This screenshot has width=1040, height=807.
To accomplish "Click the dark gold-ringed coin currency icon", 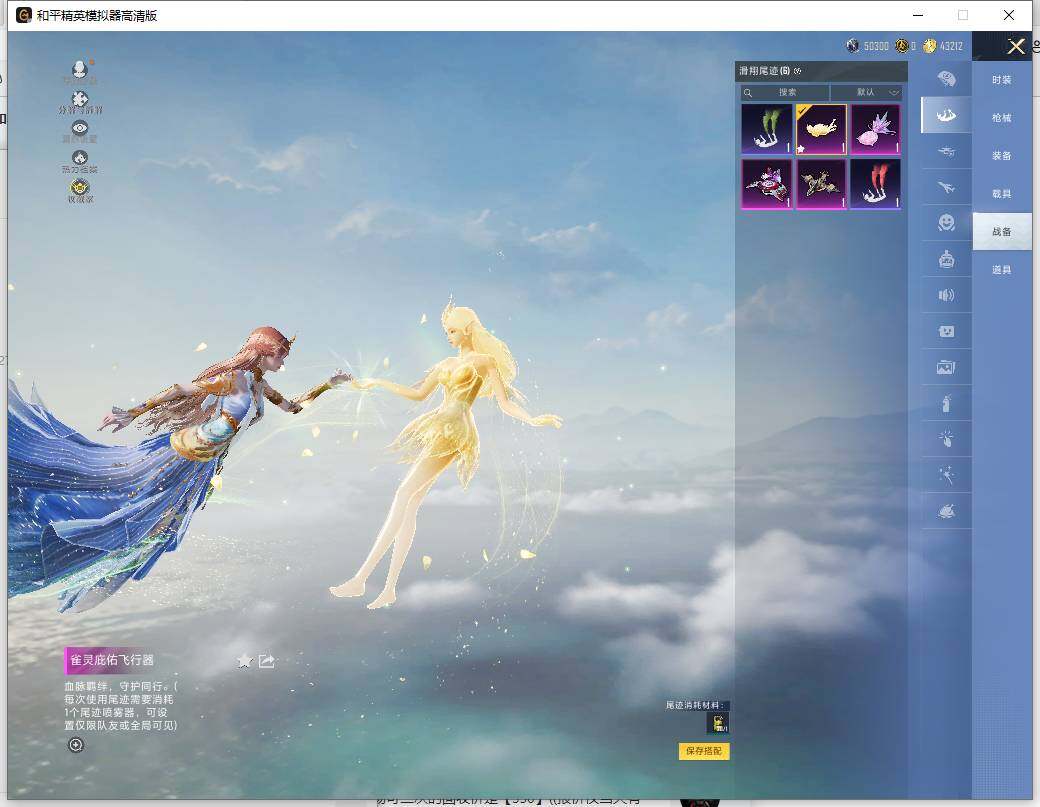I will 902,46.
